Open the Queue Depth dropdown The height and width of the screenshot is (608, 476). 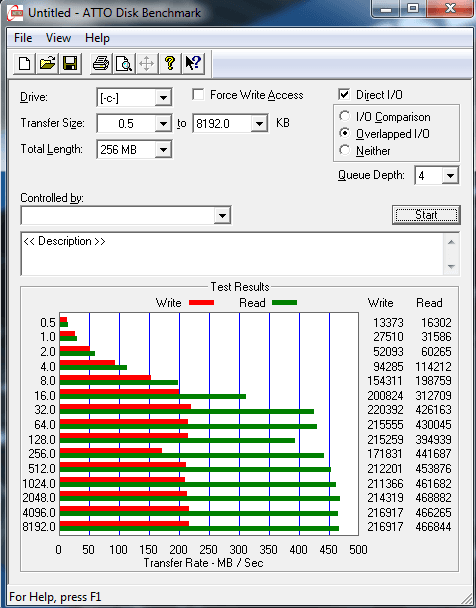[x=450, y=176]
